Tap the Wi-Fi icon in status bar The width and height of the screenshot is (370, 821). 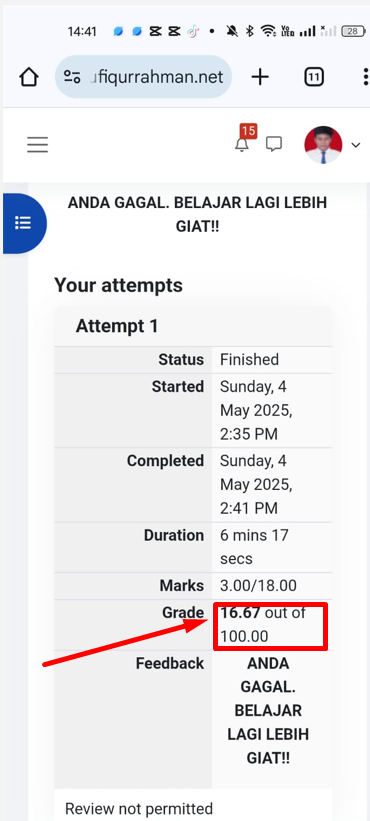click(x=268, y=31)
